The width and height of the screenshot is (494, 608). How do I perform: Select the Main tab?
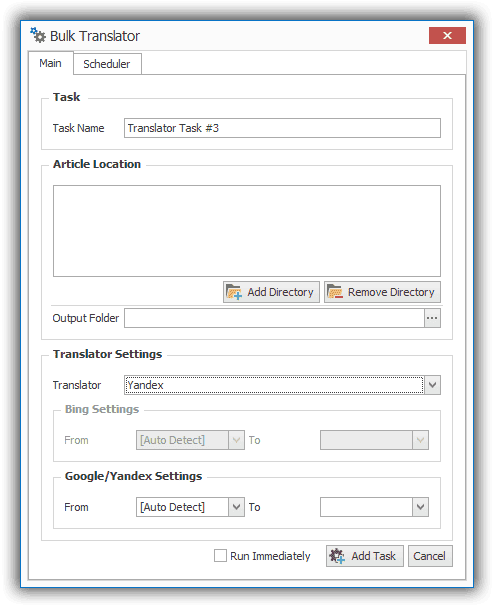[50, 63]
